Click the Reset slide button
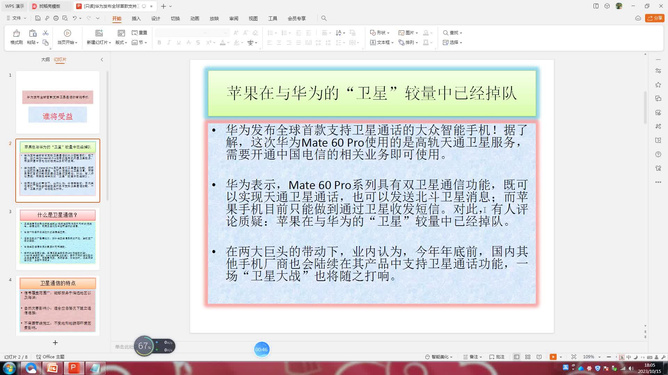The width and height of the screenshot is (668, 375). (x=139, y=33)
